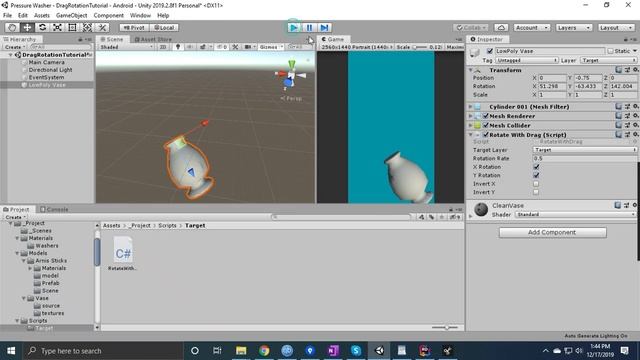The height and width of the screenshot is (360, 640).
Task: Open the Window menu
Action: (x=140, y=16)
